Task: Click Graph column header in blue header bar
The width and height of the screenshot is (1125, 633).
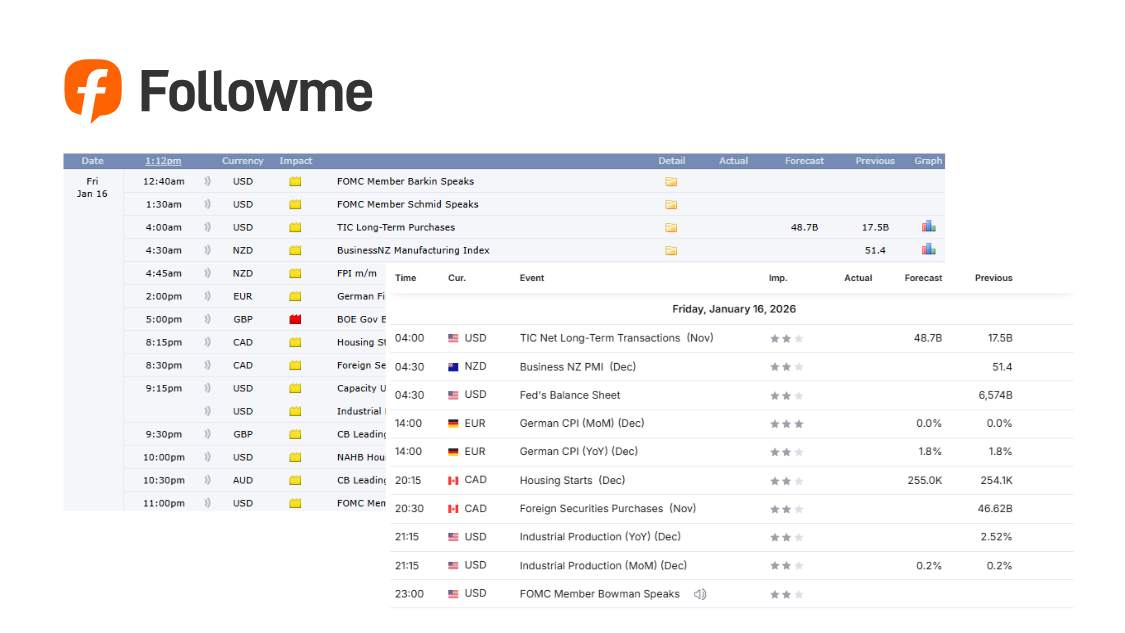Action: point(928,161)
